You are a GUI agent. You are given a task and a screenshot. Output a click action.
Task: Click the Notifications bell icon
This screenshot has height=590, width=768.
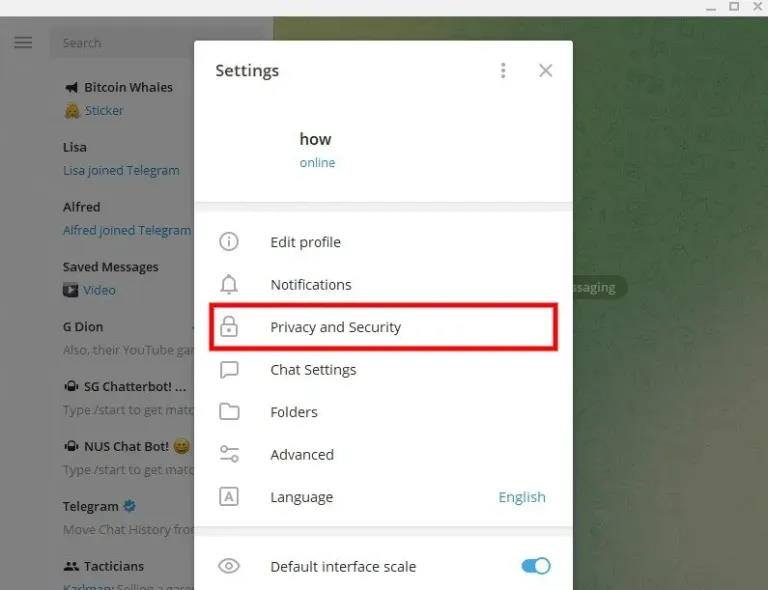229,284
